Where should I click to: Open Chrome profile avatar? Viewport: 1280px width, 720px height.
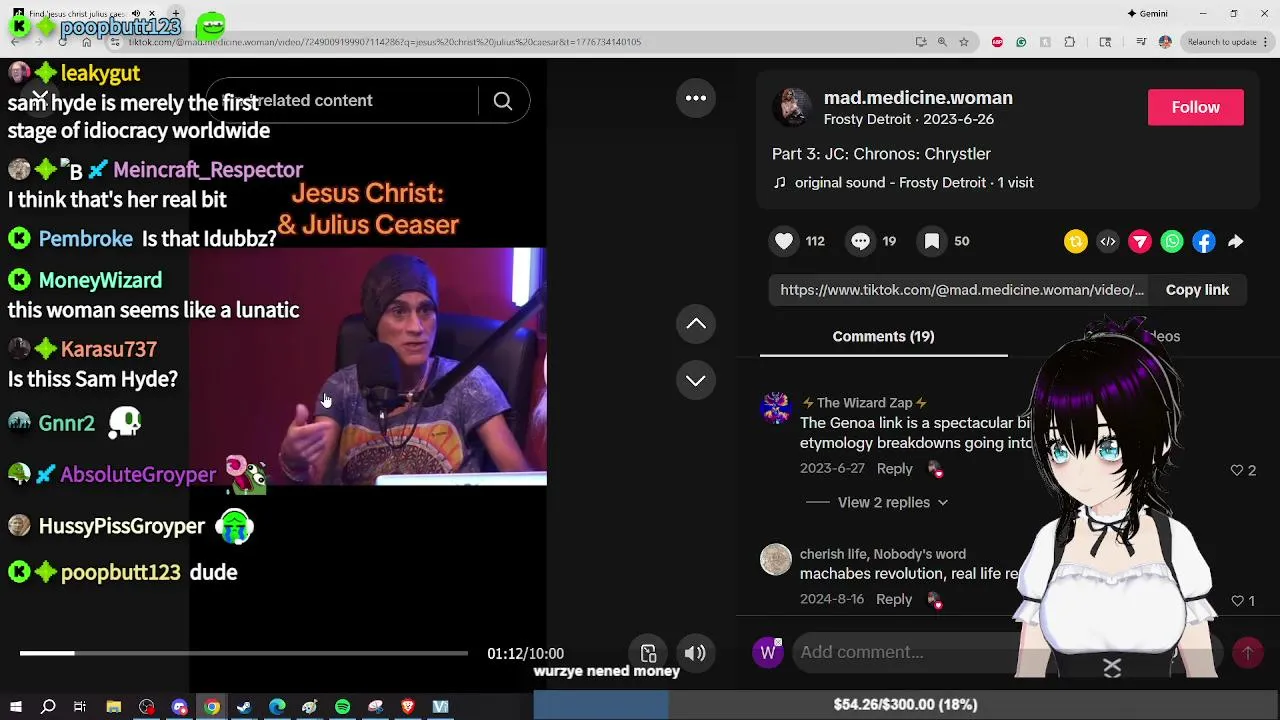[1165, 42]
